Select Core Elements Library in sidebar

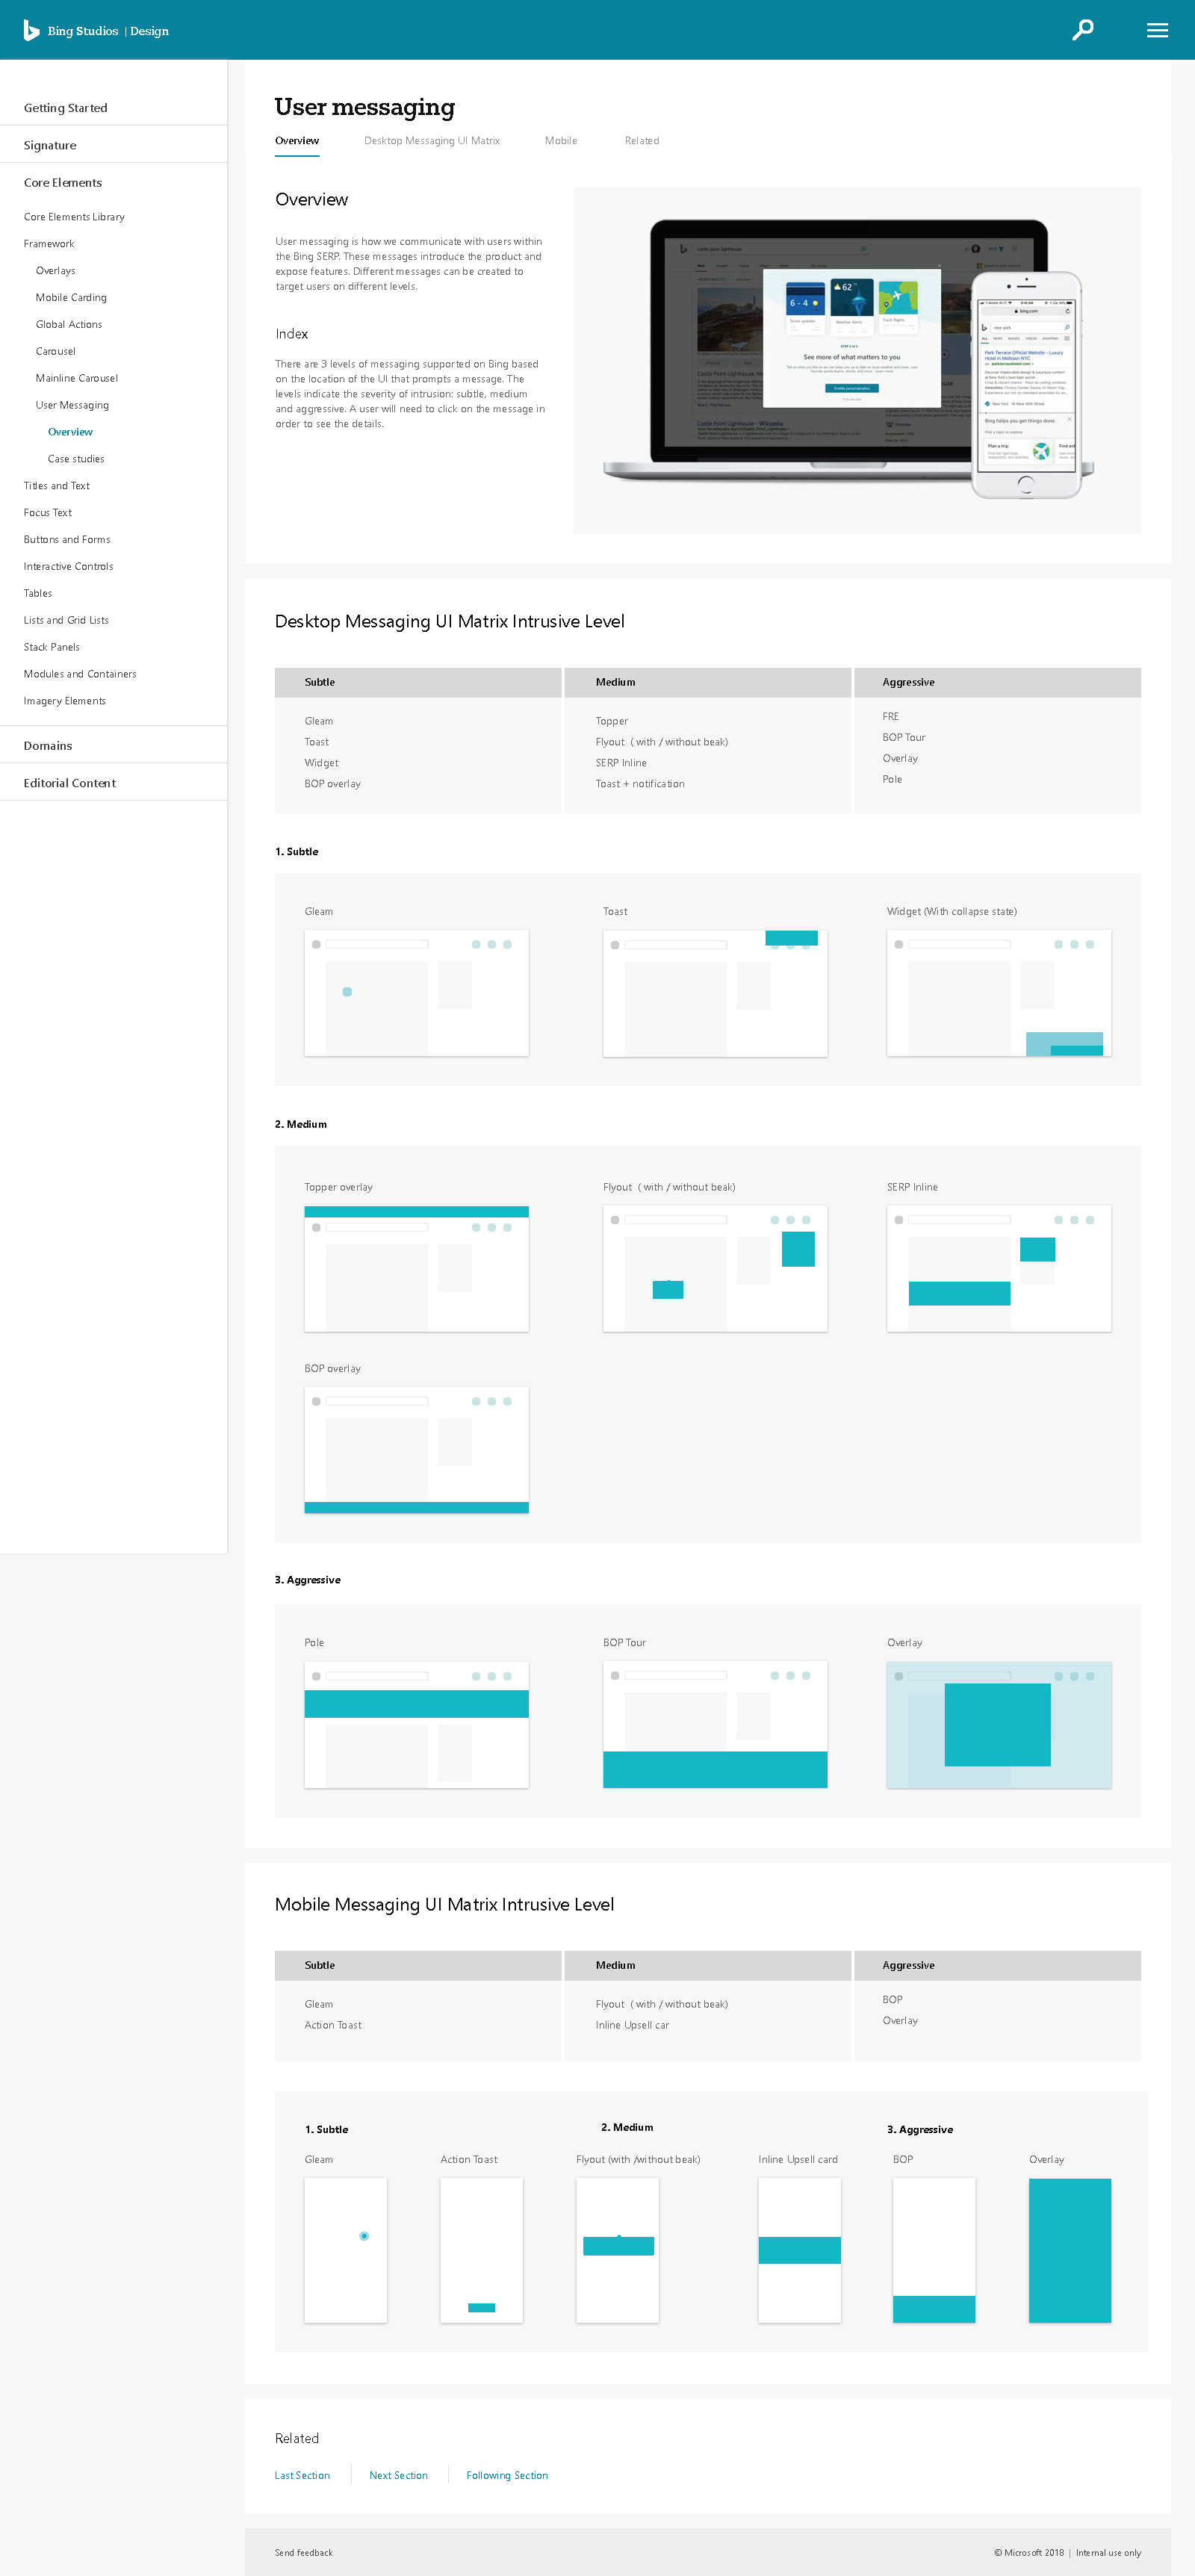point(74,217)
